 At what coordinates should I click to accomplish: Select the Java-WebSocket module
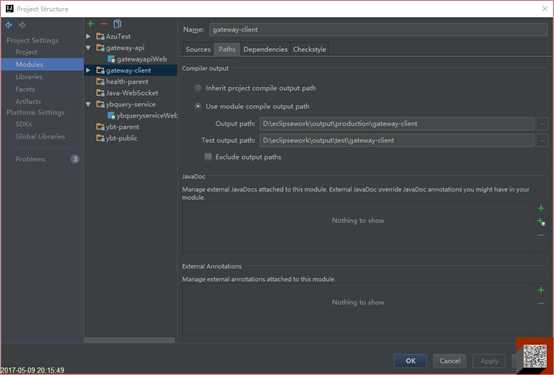(132, 93)
